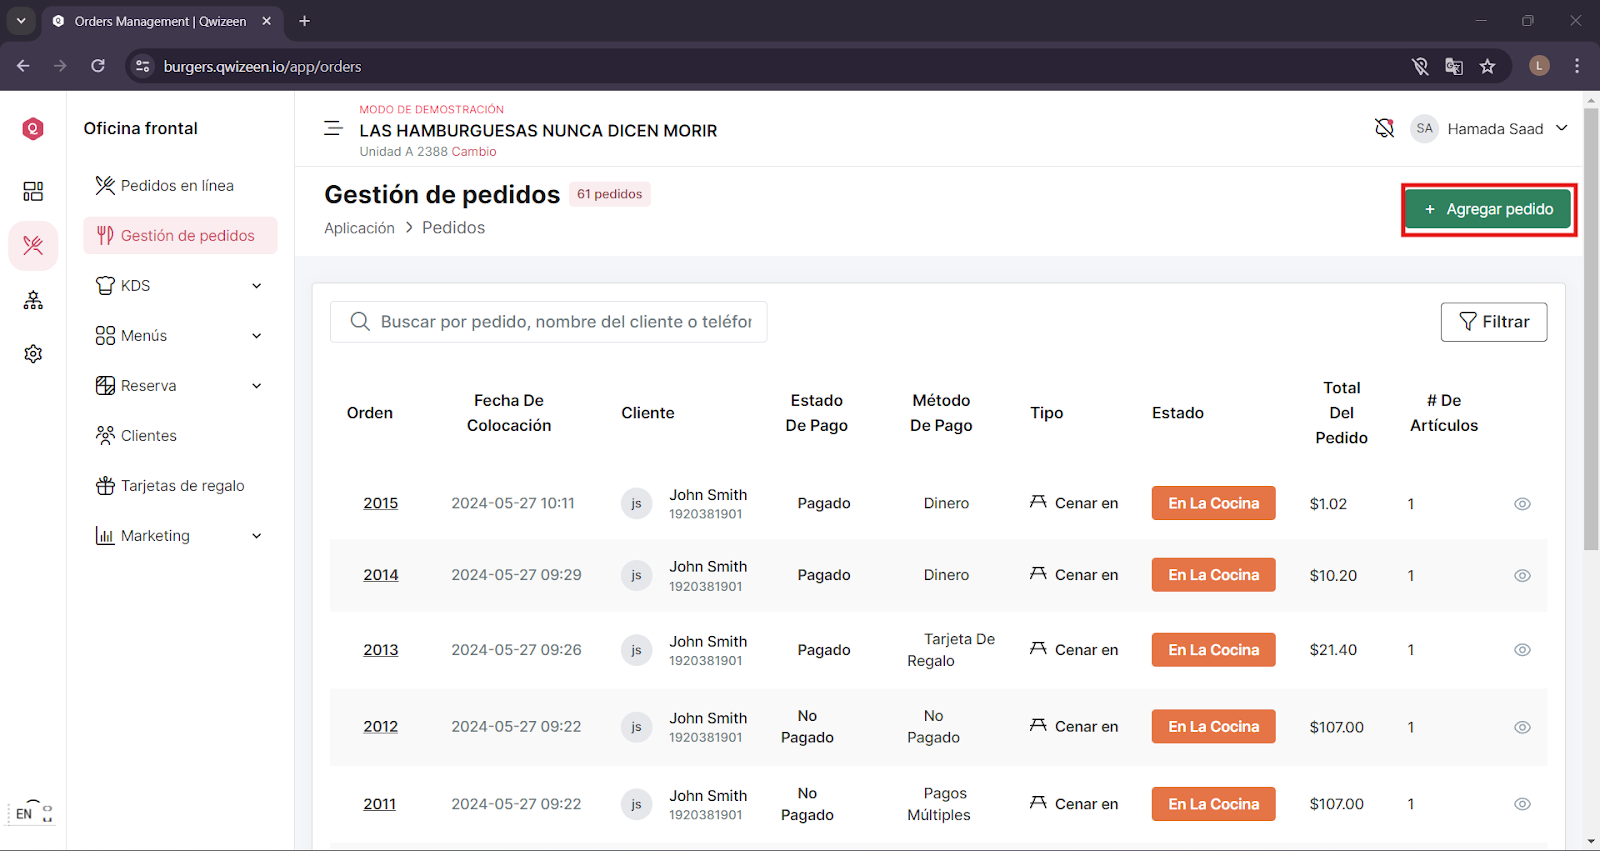Click the Qwizeen logo icon
The width and height of the screenshot is (1600, 851).
33,128
